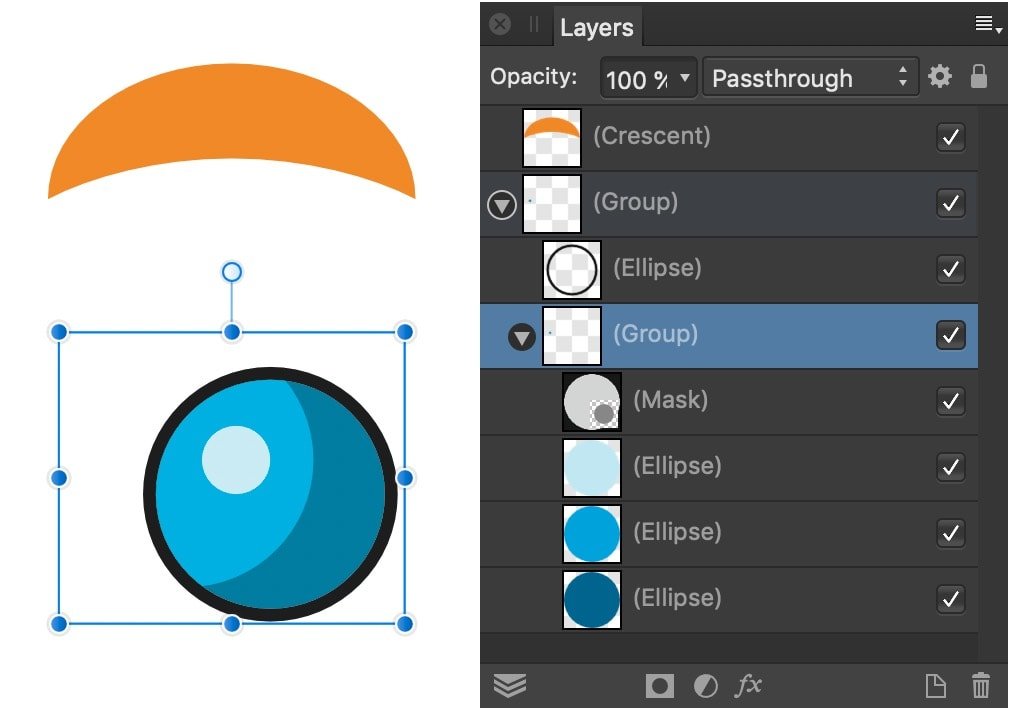Open the Passthrough blend mode dropdown
Screen dimensions: 1010x708
tap(810, 78)
